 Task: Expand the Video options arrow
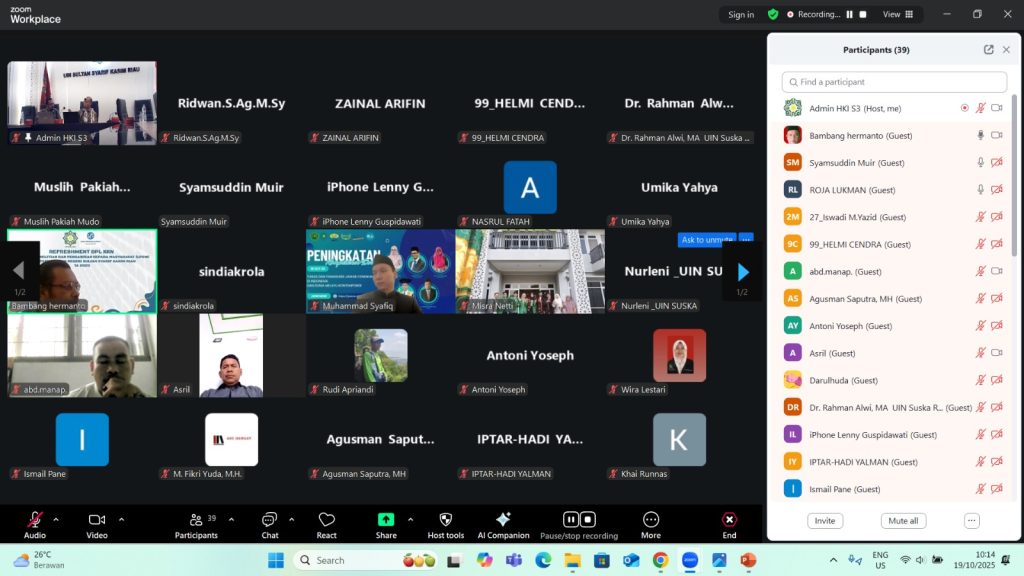click(122, 519)
